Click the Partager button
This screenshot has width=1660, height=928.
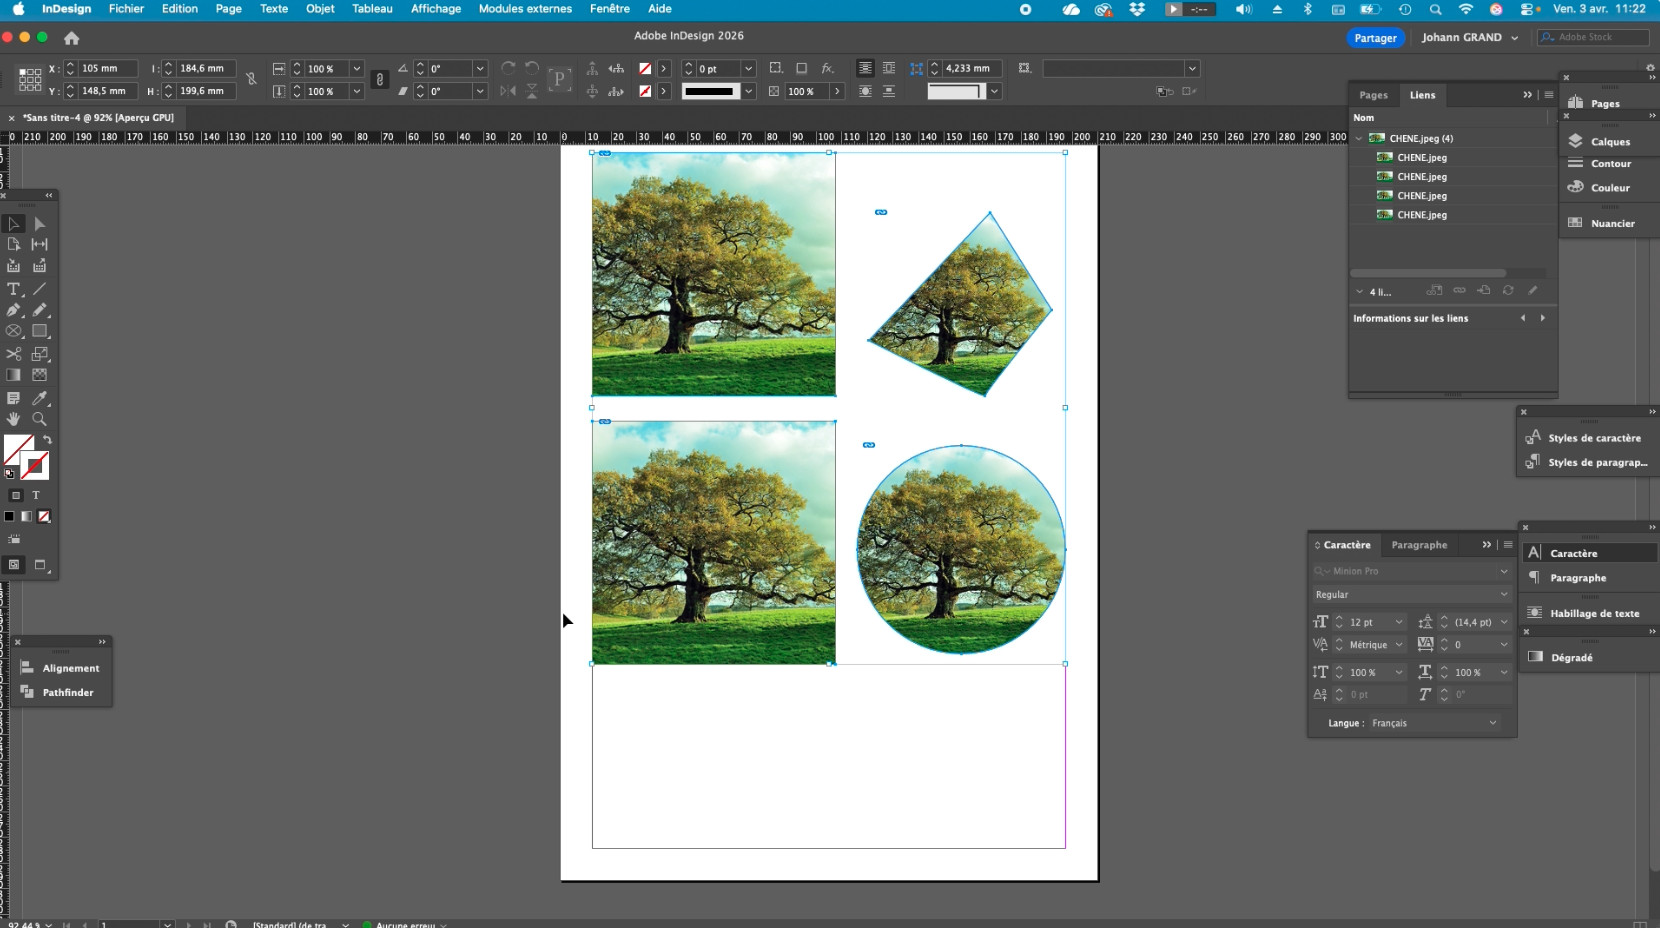(x=1375, y=38)
